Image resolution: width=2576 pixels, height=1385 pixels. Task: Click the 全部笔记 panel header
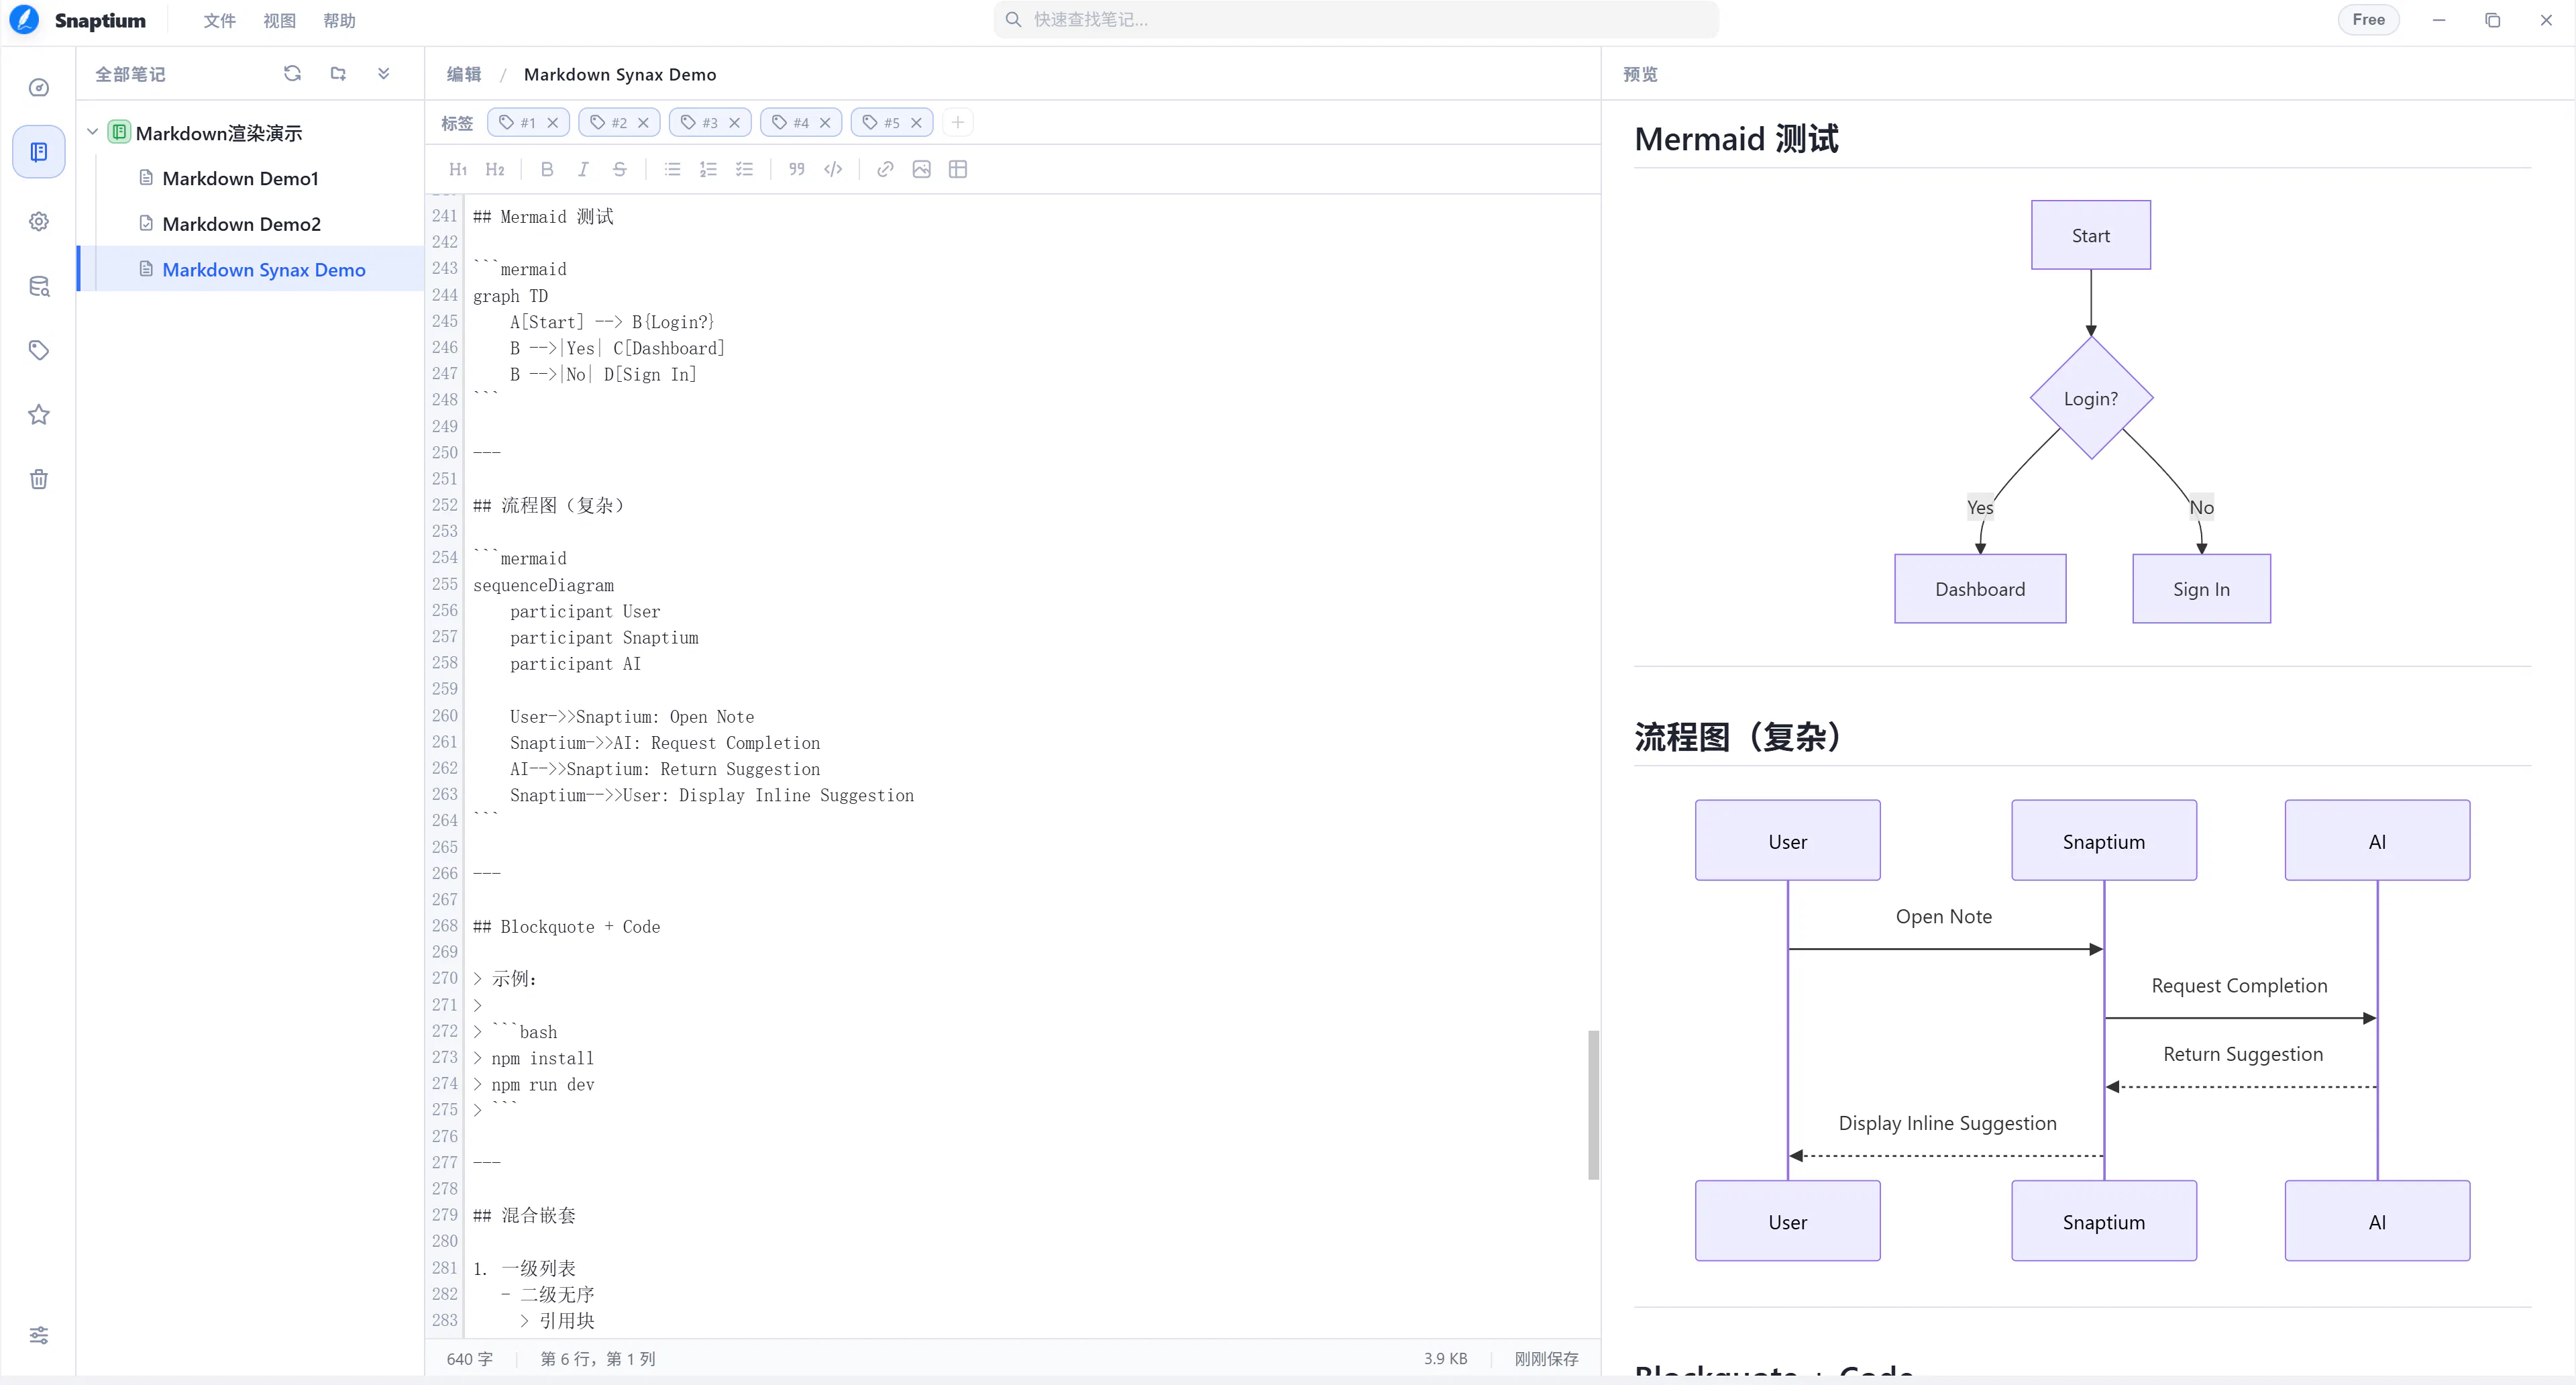pos(130,74)
